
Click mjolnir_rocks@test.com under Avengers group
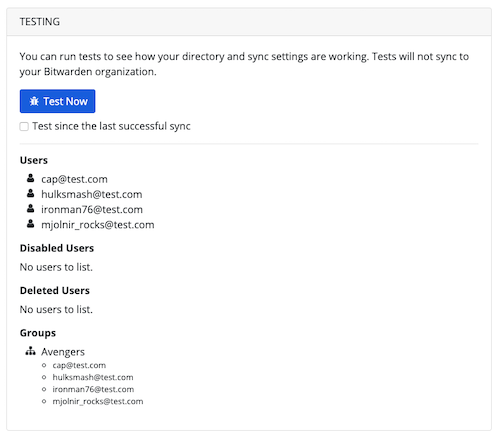tap(98, 401)
